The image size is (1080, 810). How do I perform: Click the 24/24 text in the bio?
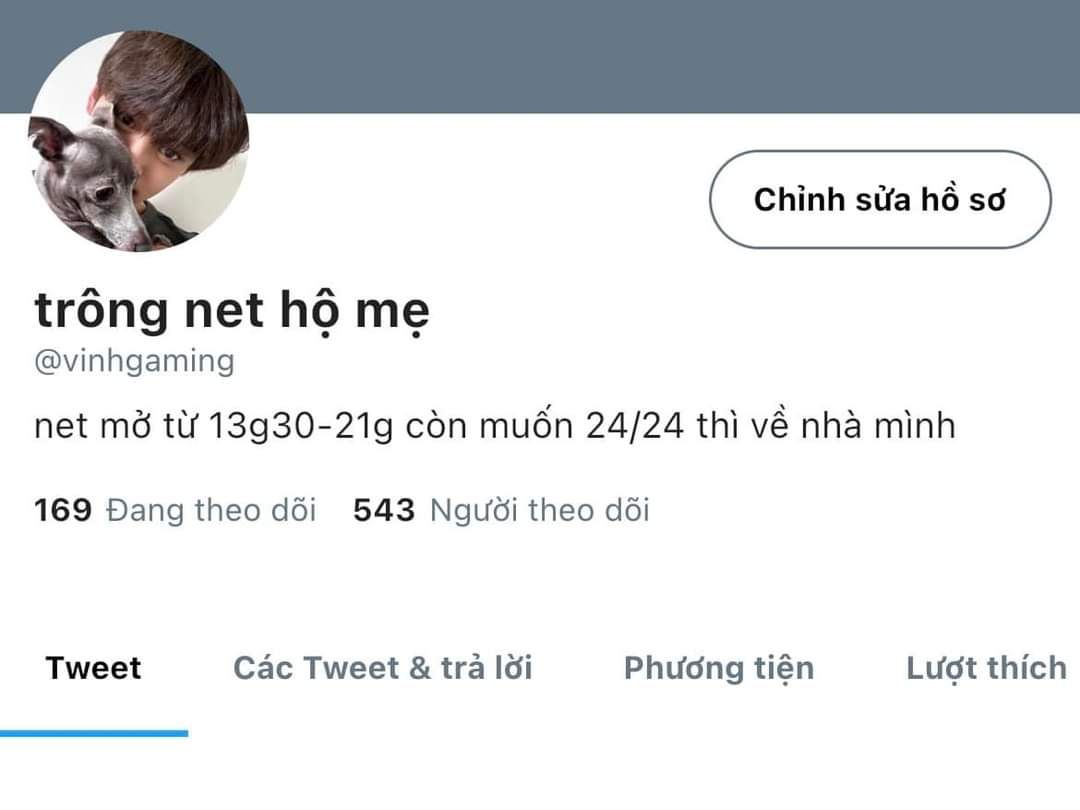pyautogui.click(x=634, y=426)
